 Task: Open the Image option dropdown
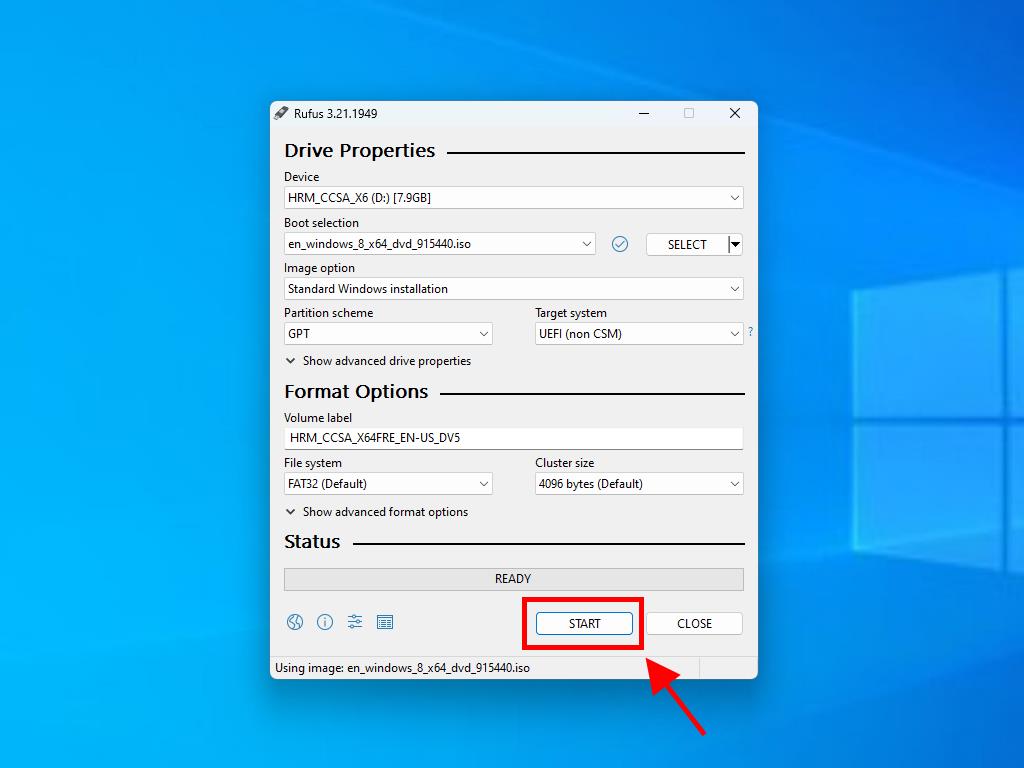pos(513,289)
